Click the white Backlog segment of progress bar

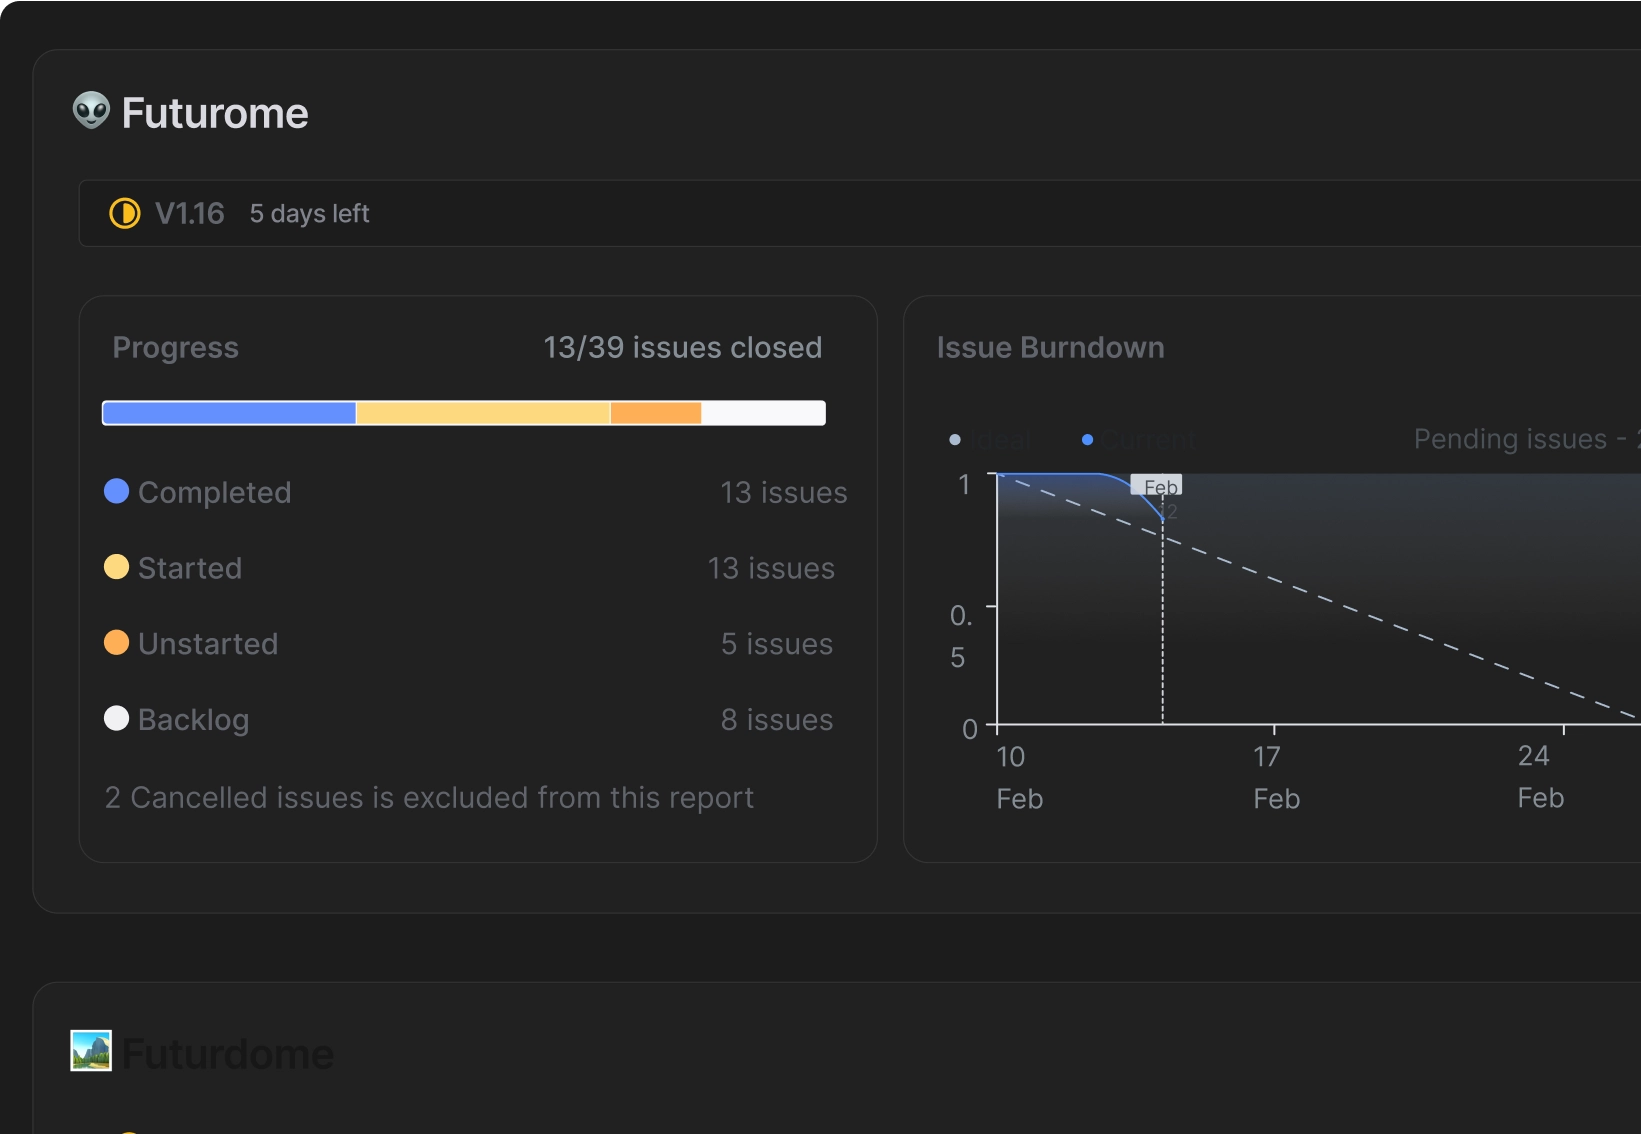click(763, 413)
